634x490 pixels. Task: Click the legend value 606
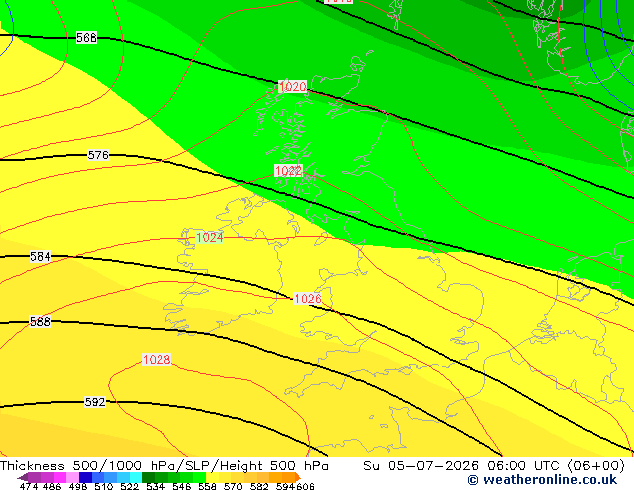point(304,486)
